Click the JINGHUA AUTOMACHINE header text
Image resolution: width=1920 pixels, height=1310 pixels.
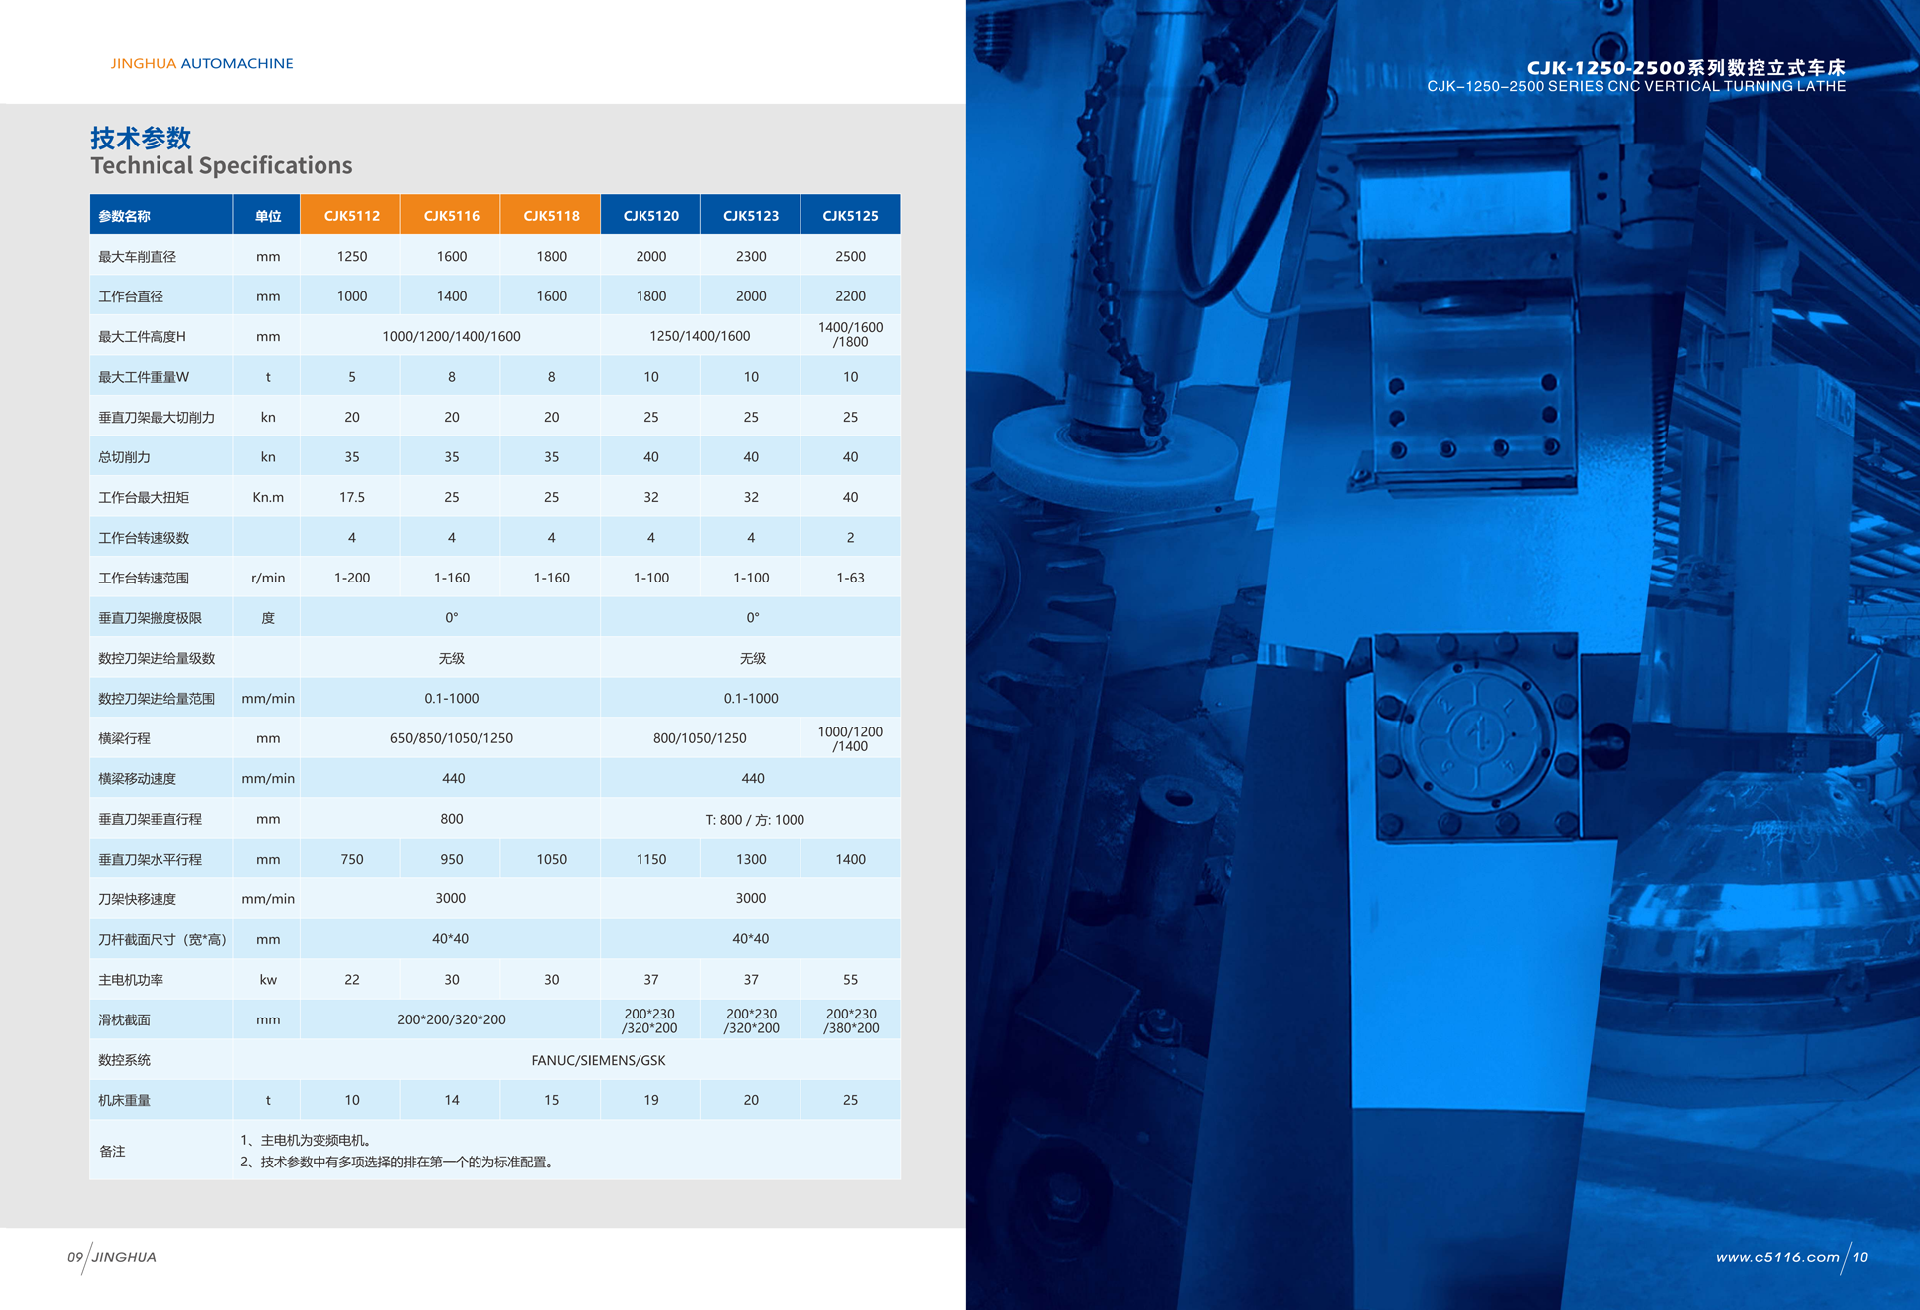(202, 63)
